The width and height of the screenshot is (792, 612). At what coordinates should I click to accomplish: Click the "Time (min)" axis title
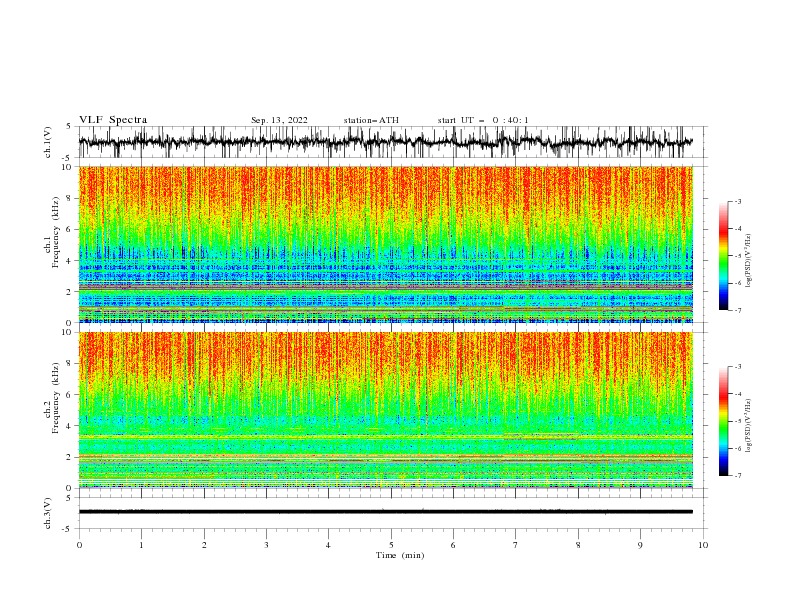pos(400,555)
